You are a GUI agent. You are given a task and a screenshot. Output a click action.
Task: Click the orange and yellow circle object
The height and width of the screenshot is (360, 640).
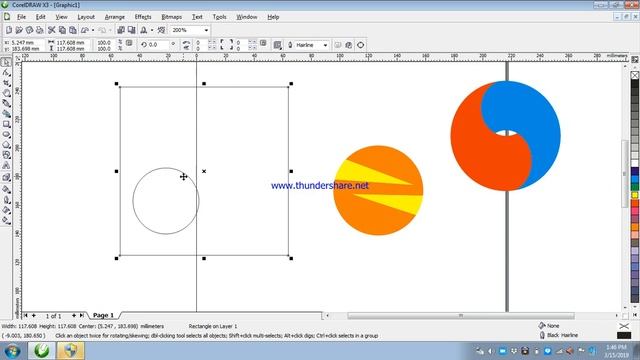pos(378,191)
